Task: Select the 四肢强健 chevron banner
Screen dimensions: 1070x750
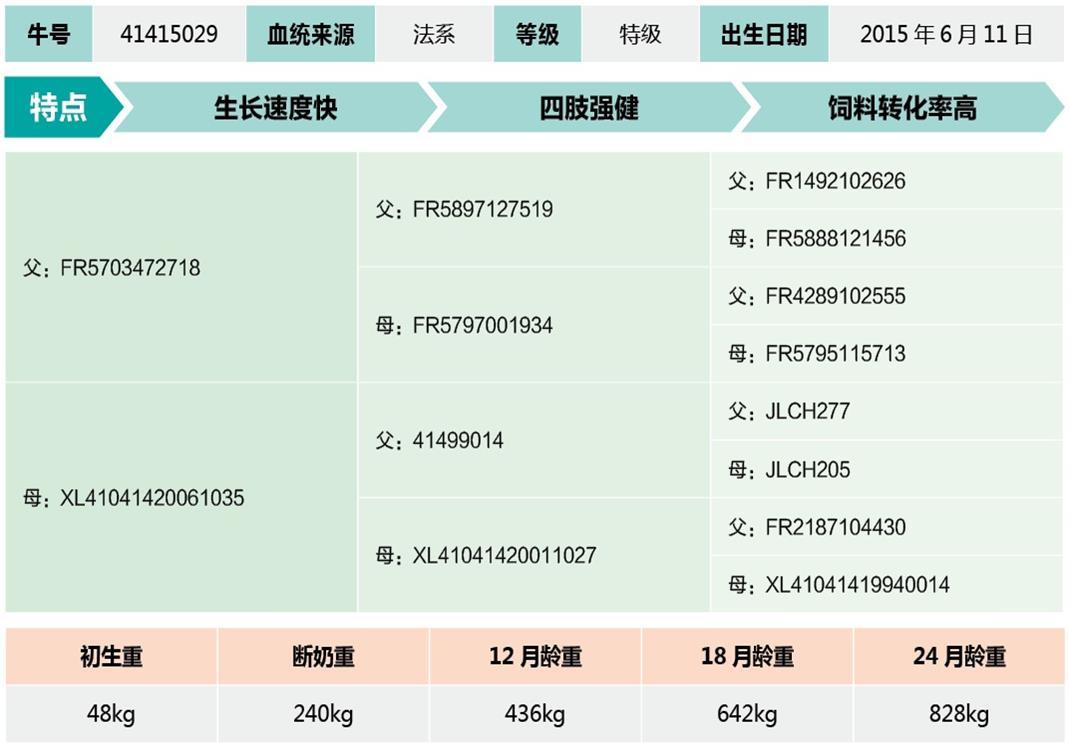Action: 588,108
